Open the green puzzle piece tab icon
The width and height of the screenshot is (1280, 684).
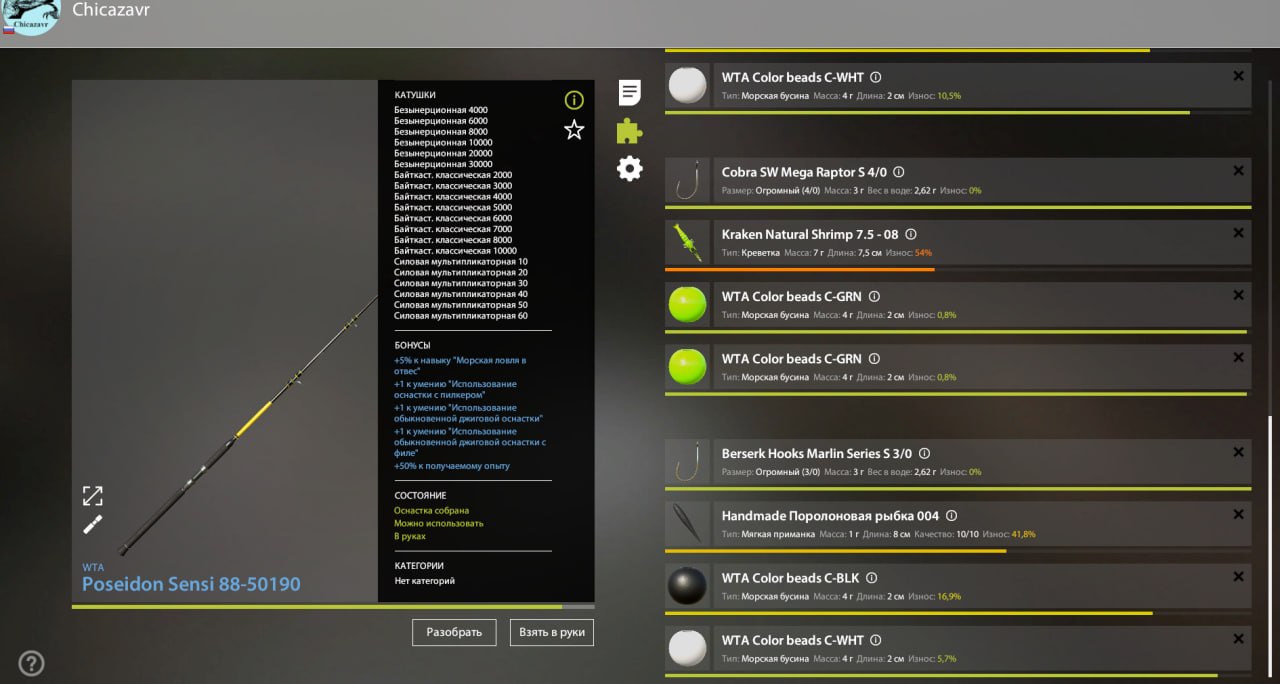click(629, 131)
